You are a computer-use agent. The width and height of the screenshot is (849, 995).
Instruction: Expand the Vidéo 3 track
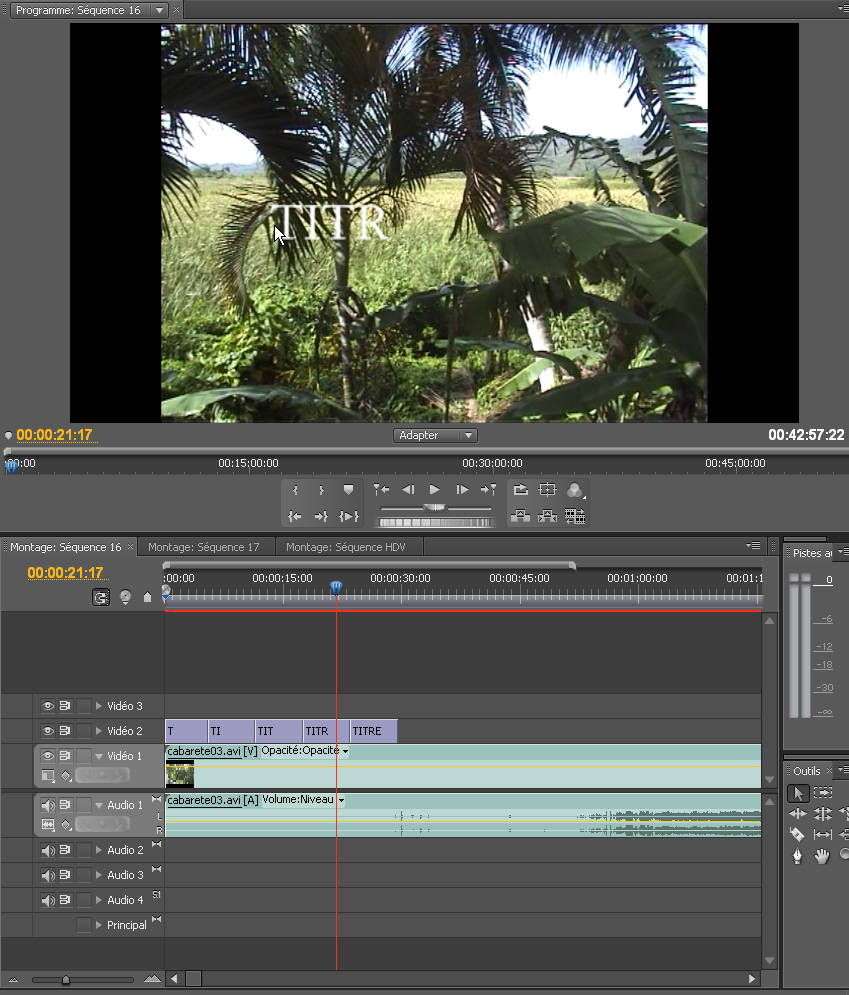click(x=98, y=706)
